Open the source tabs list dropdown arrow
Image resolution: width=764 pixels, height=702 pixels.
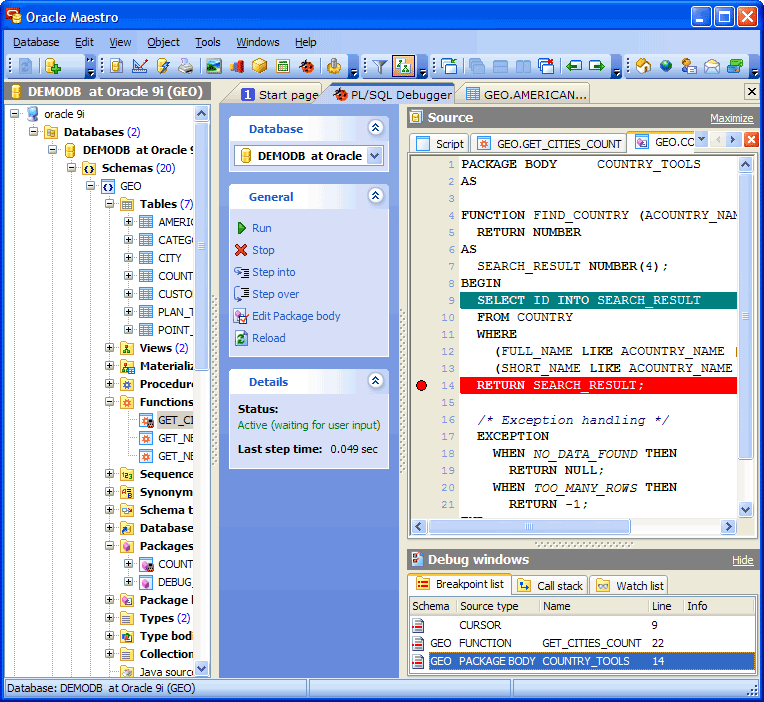pyautogui.click(x=701, y=139)
